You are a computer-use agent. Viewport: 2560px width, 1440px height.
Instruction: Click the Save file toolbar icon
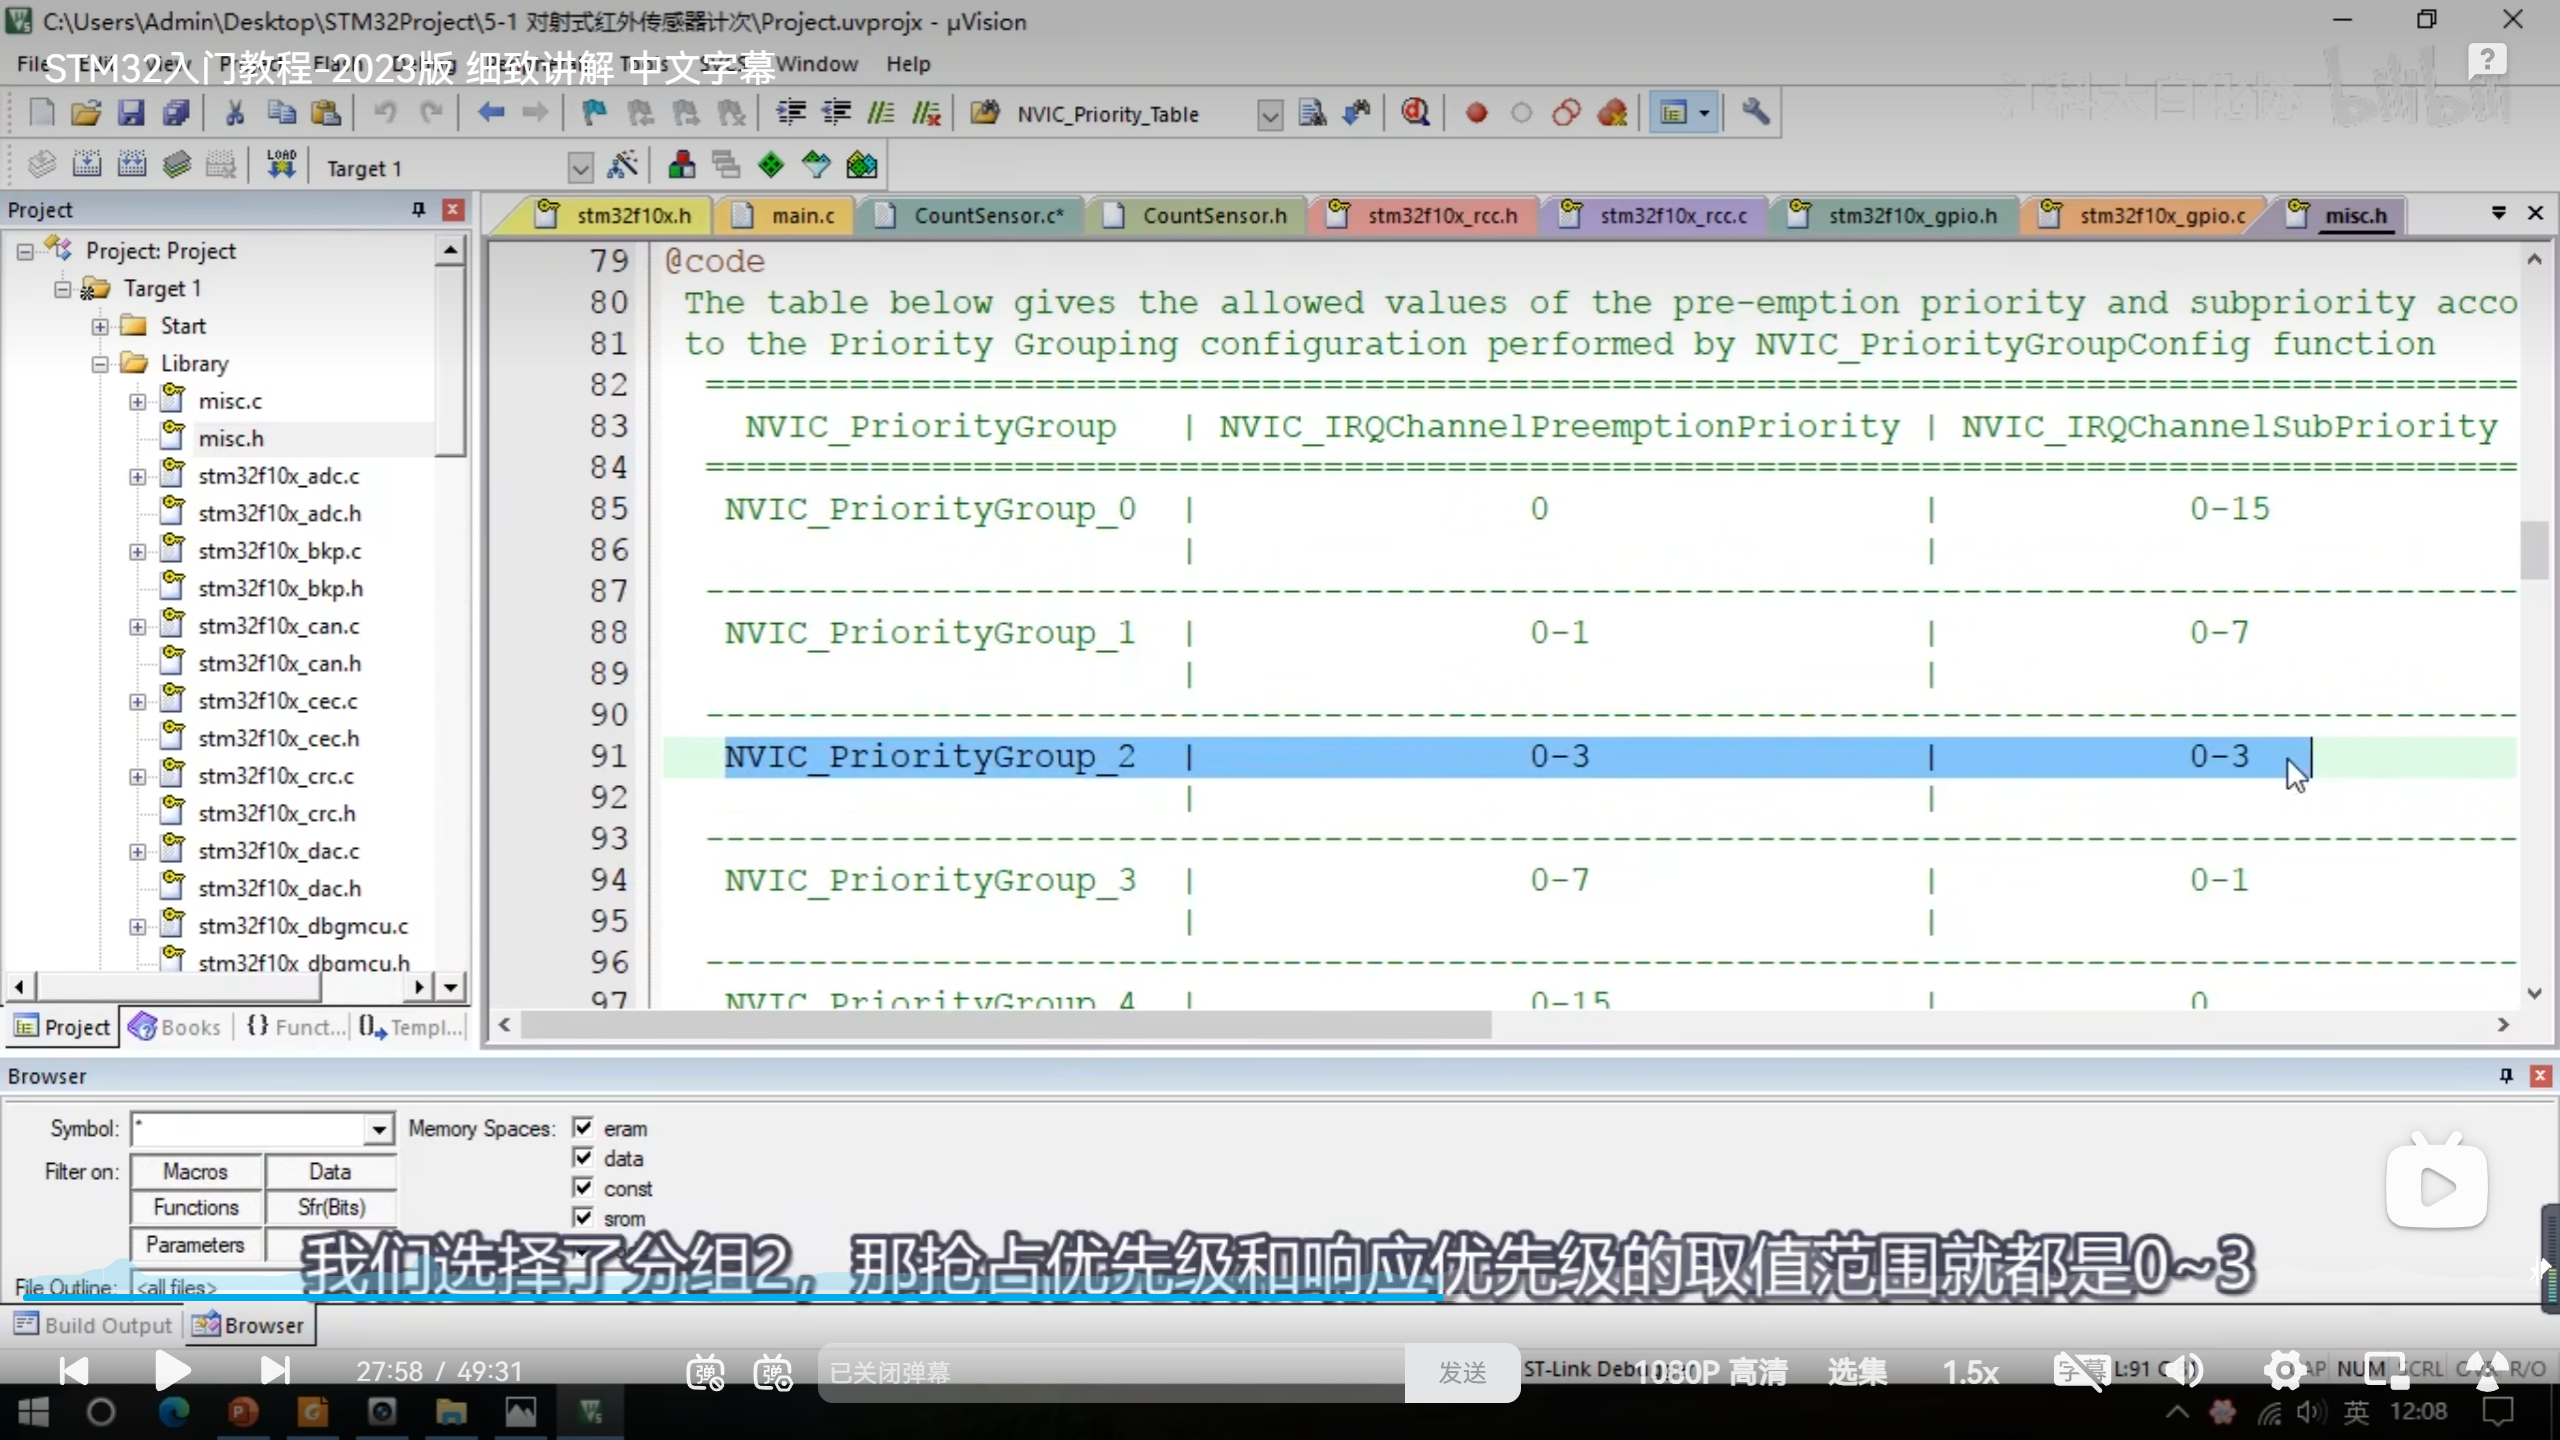click(x=131, y=113)
